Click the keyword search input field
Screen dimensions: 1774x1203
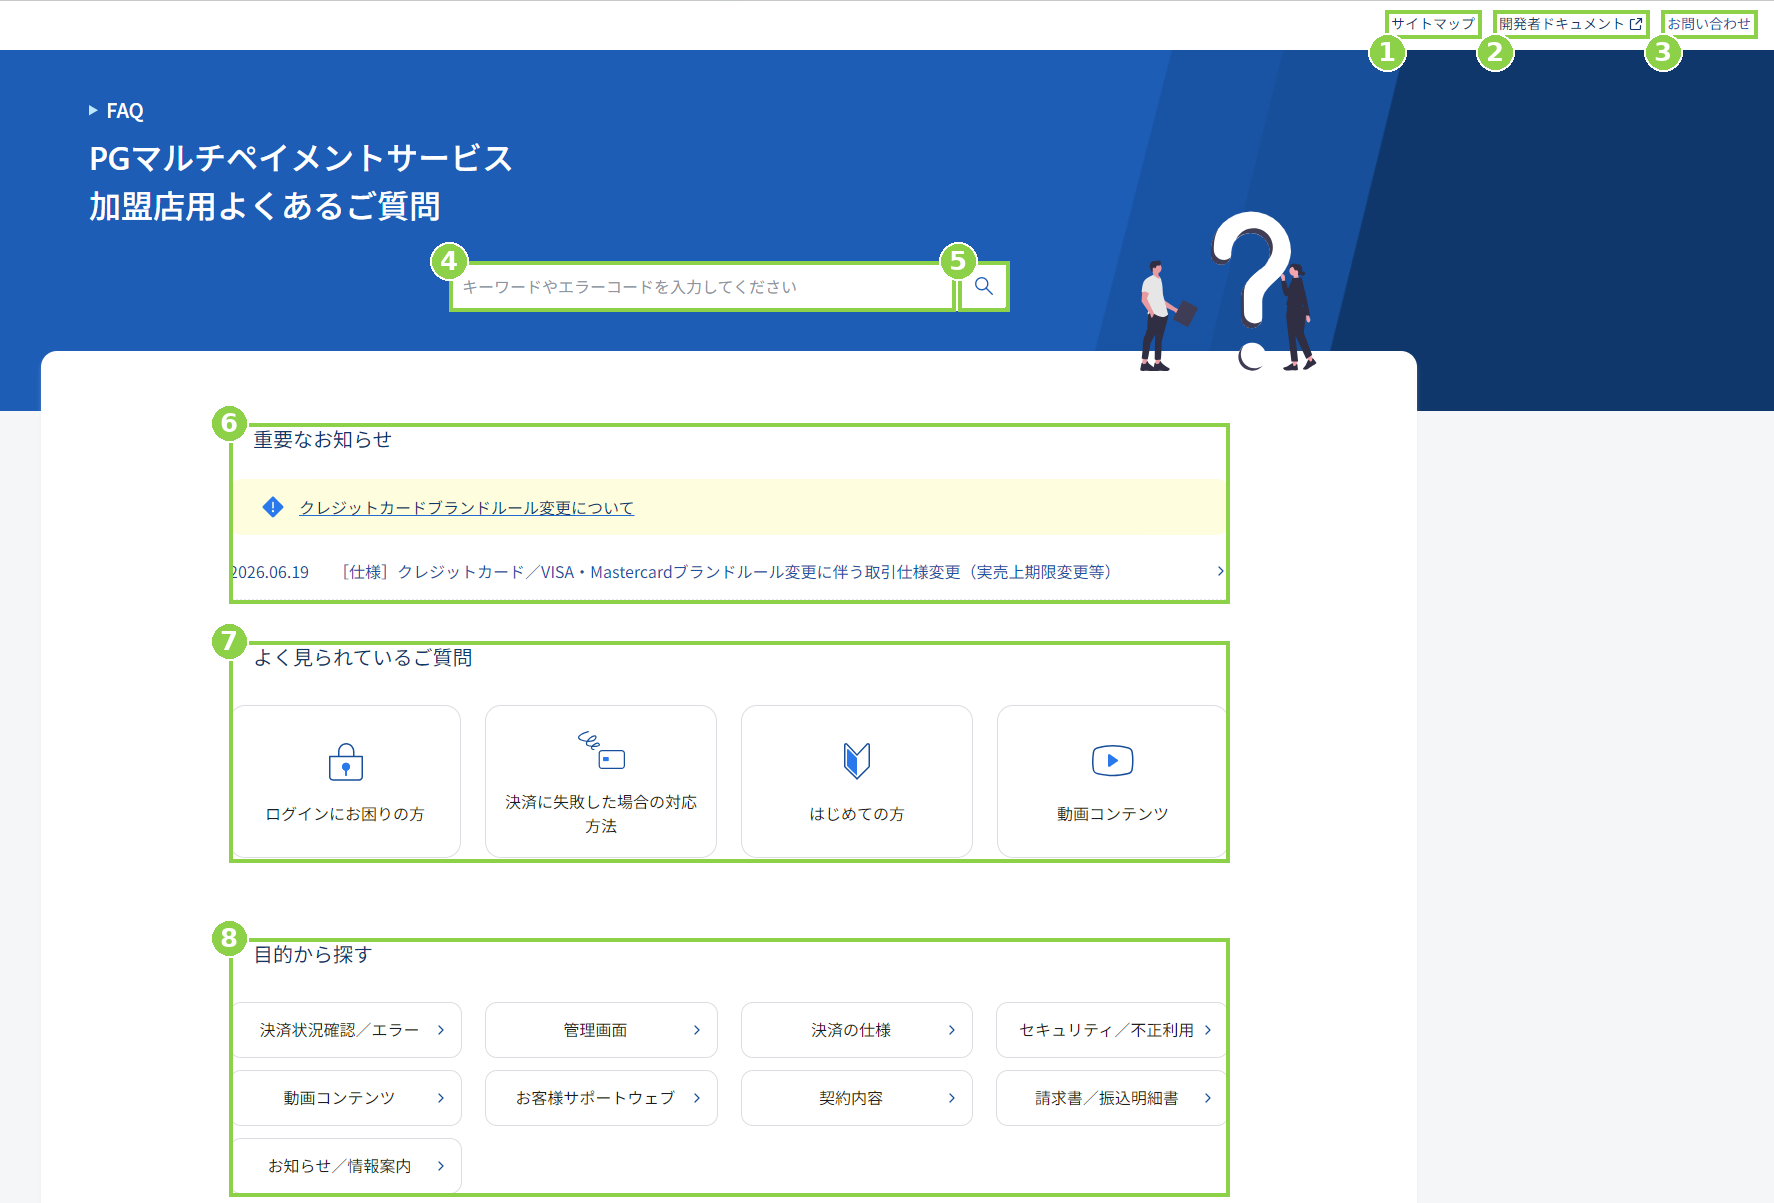(703, 287)
